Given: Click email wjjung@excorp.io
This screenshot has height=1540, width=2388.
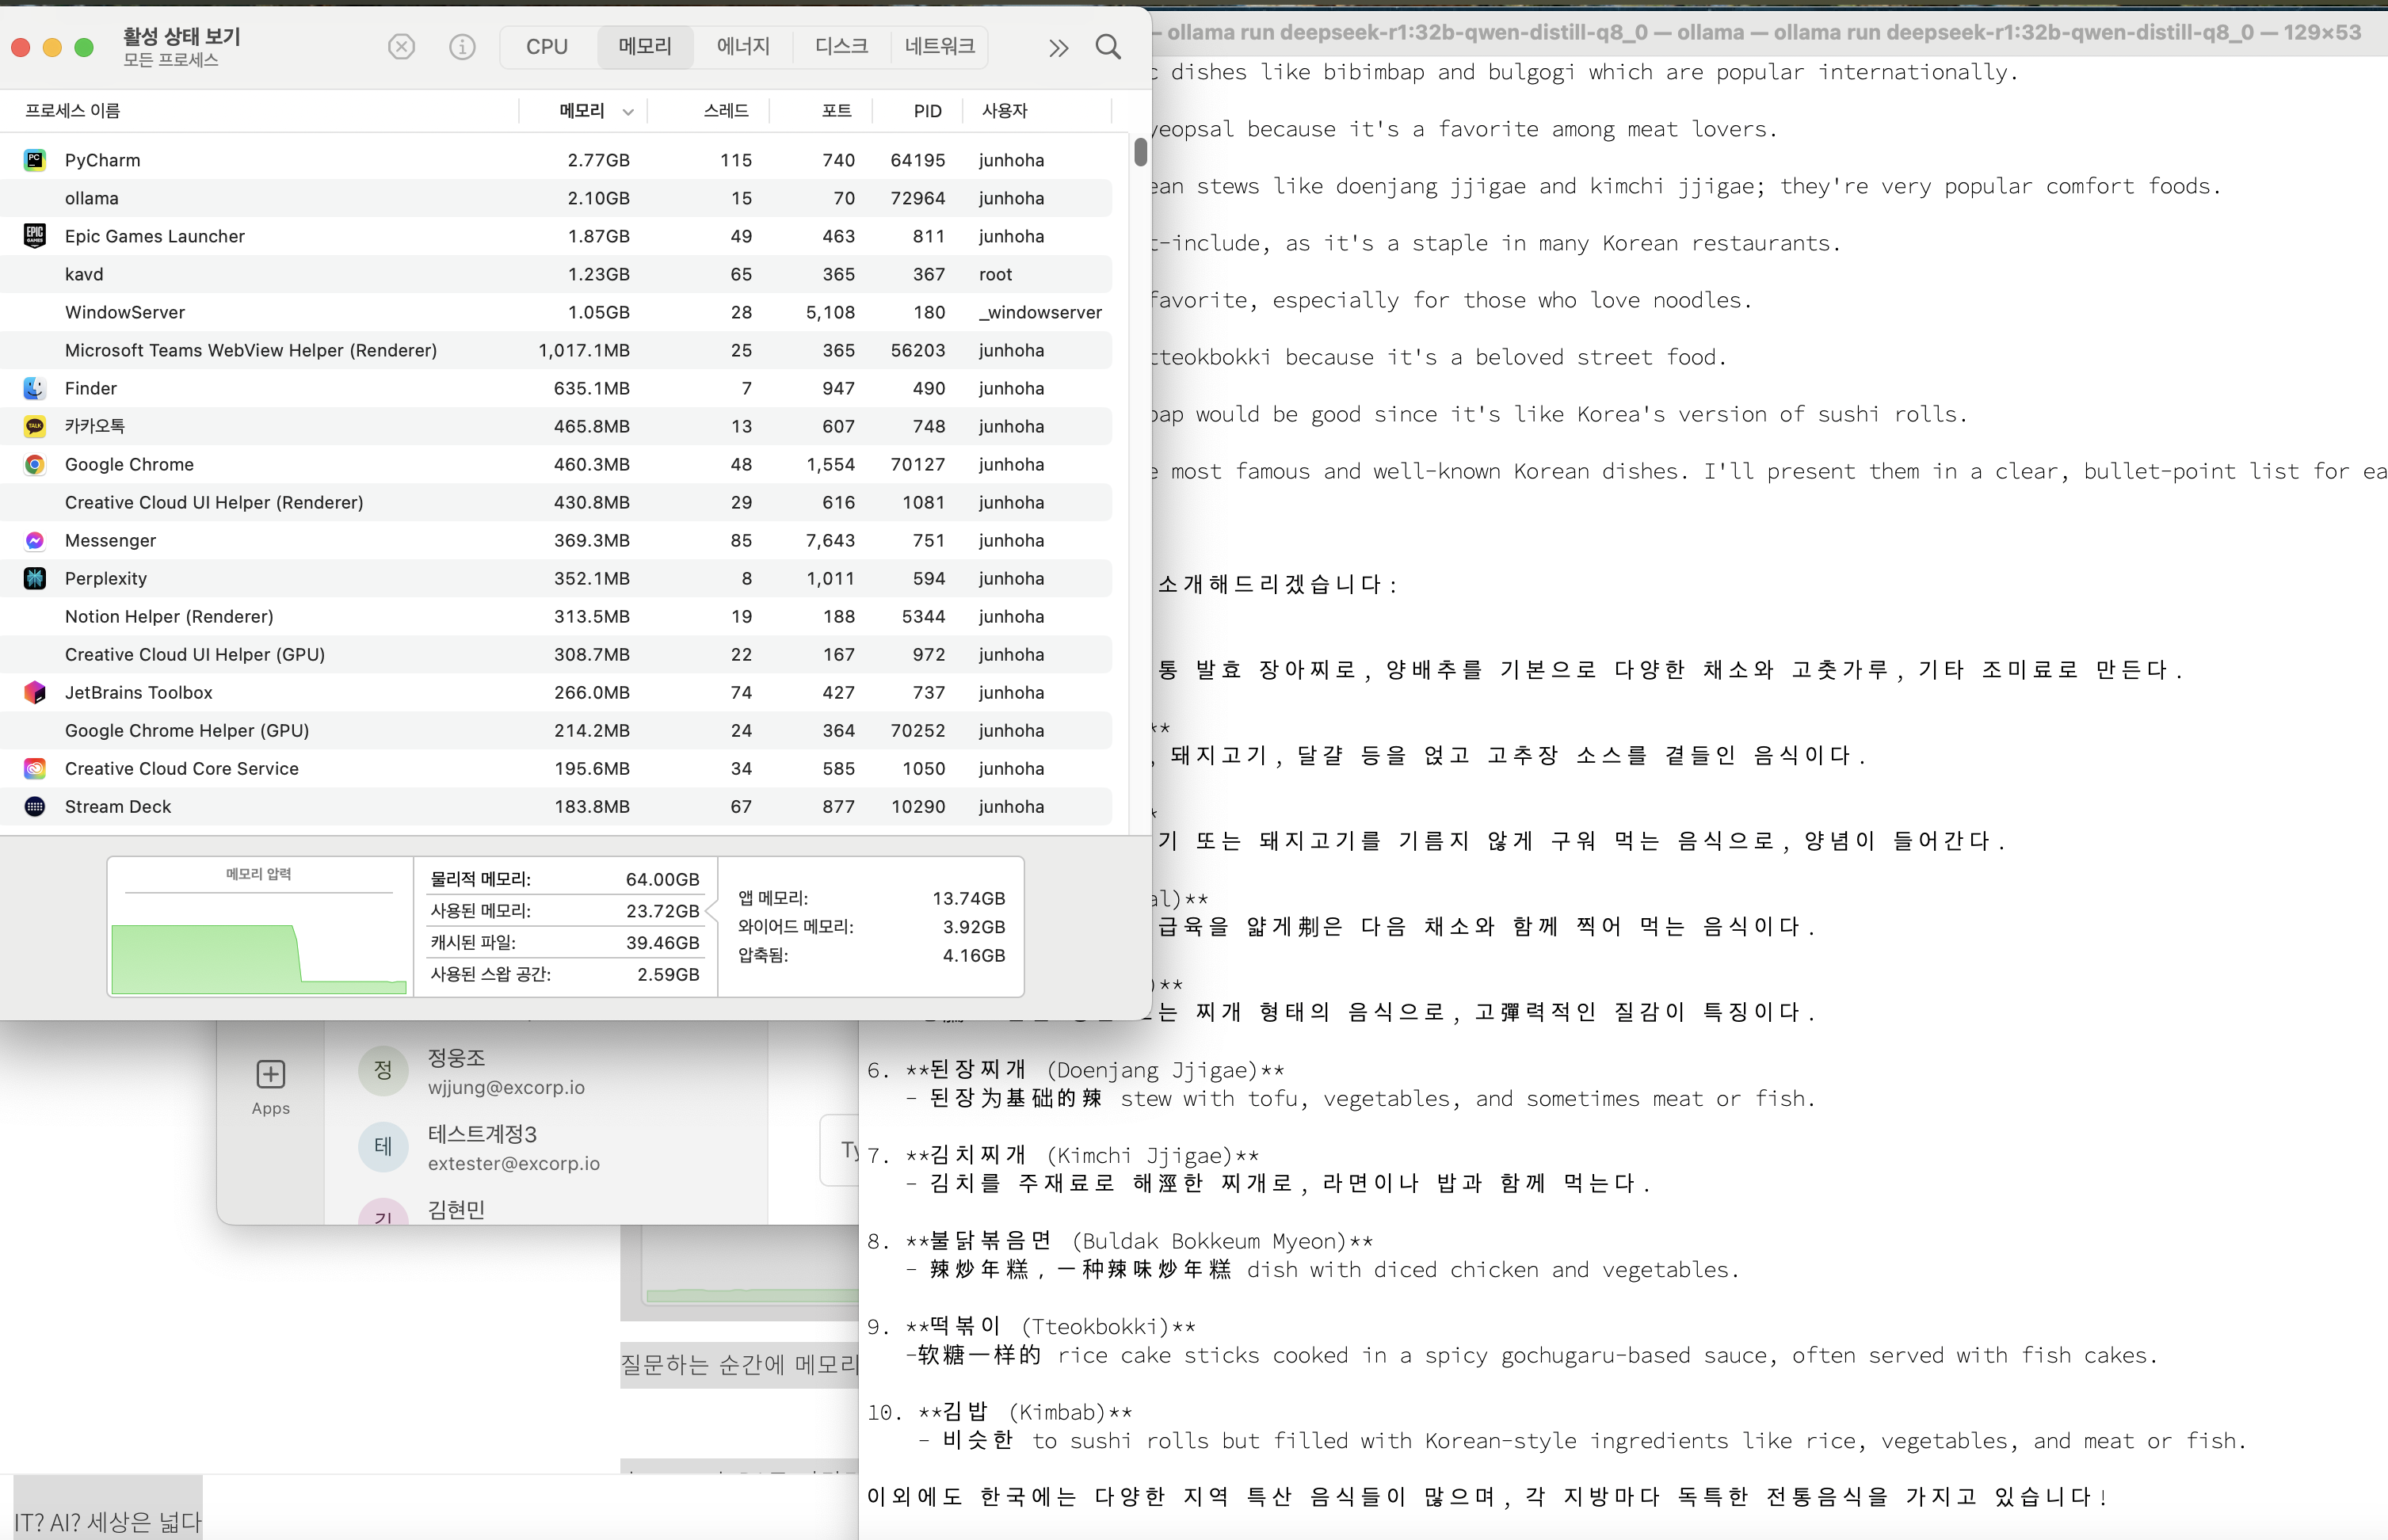Looking at the screenshot, I should 506,1087.
